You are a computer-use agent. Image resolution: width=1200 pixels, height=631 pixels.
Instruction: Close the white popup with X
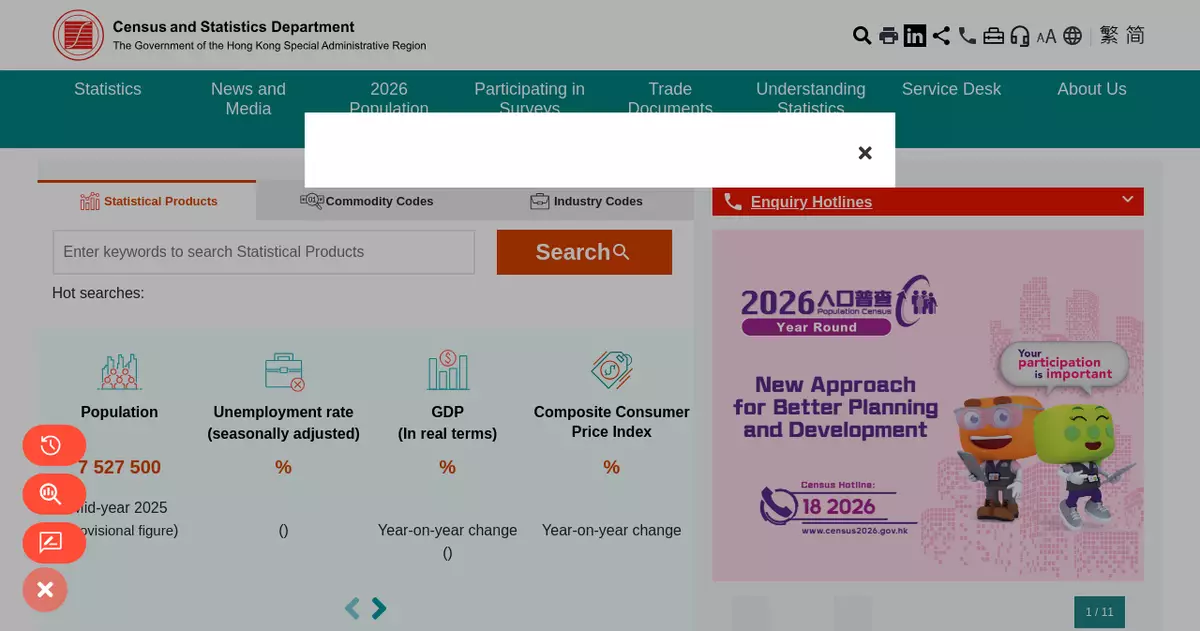[x=865, y=153]
